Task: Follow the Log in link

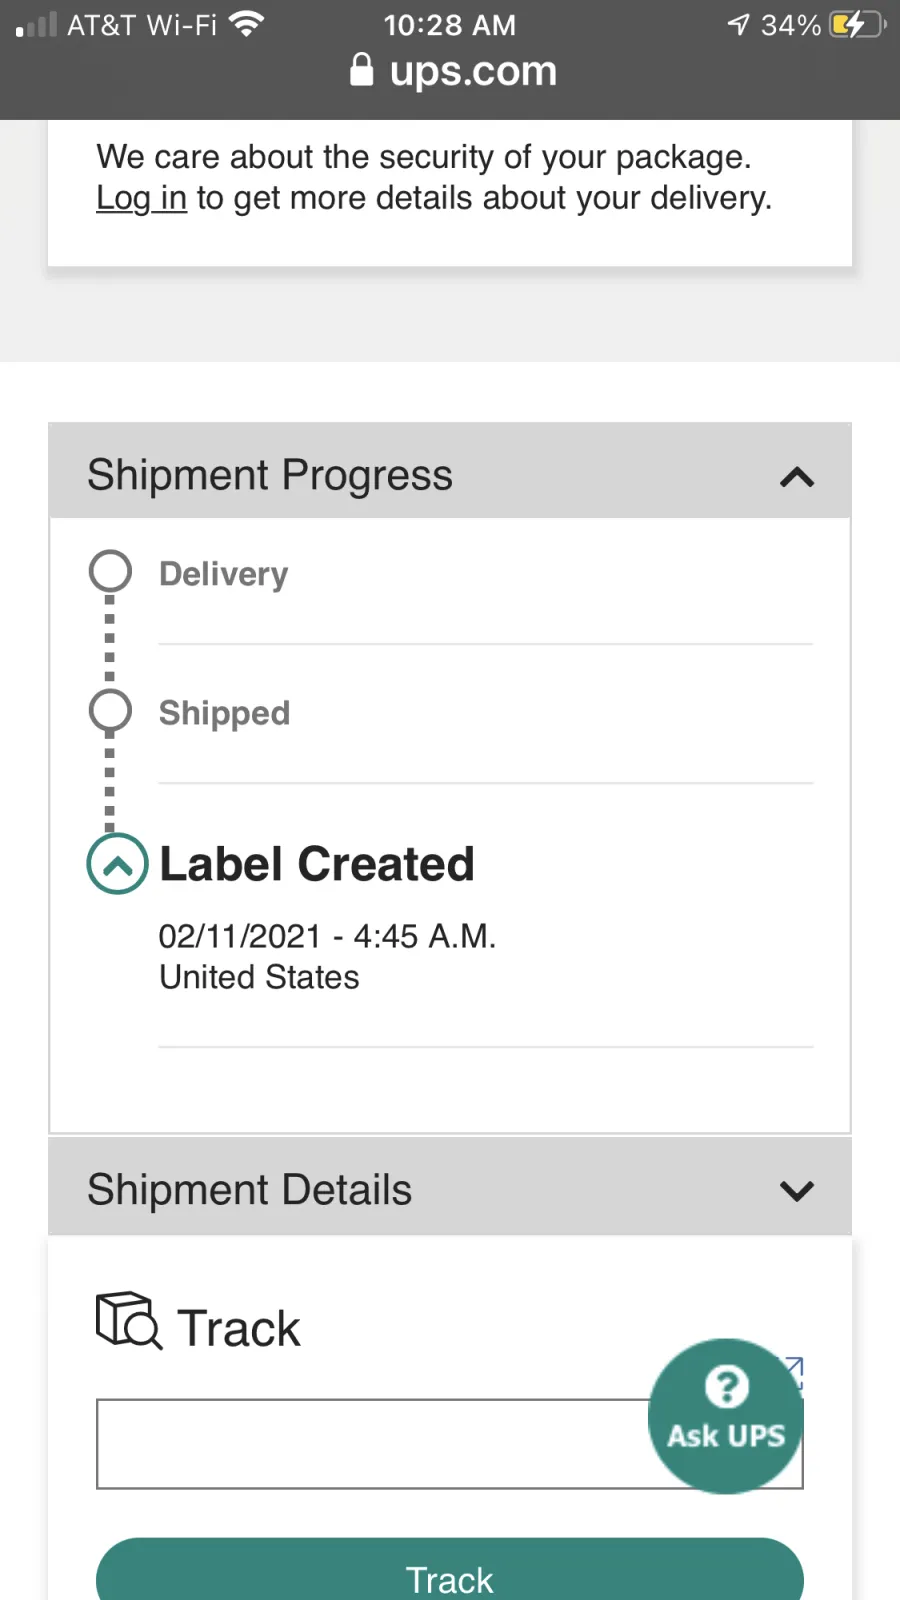Action: tap(141, 198)
